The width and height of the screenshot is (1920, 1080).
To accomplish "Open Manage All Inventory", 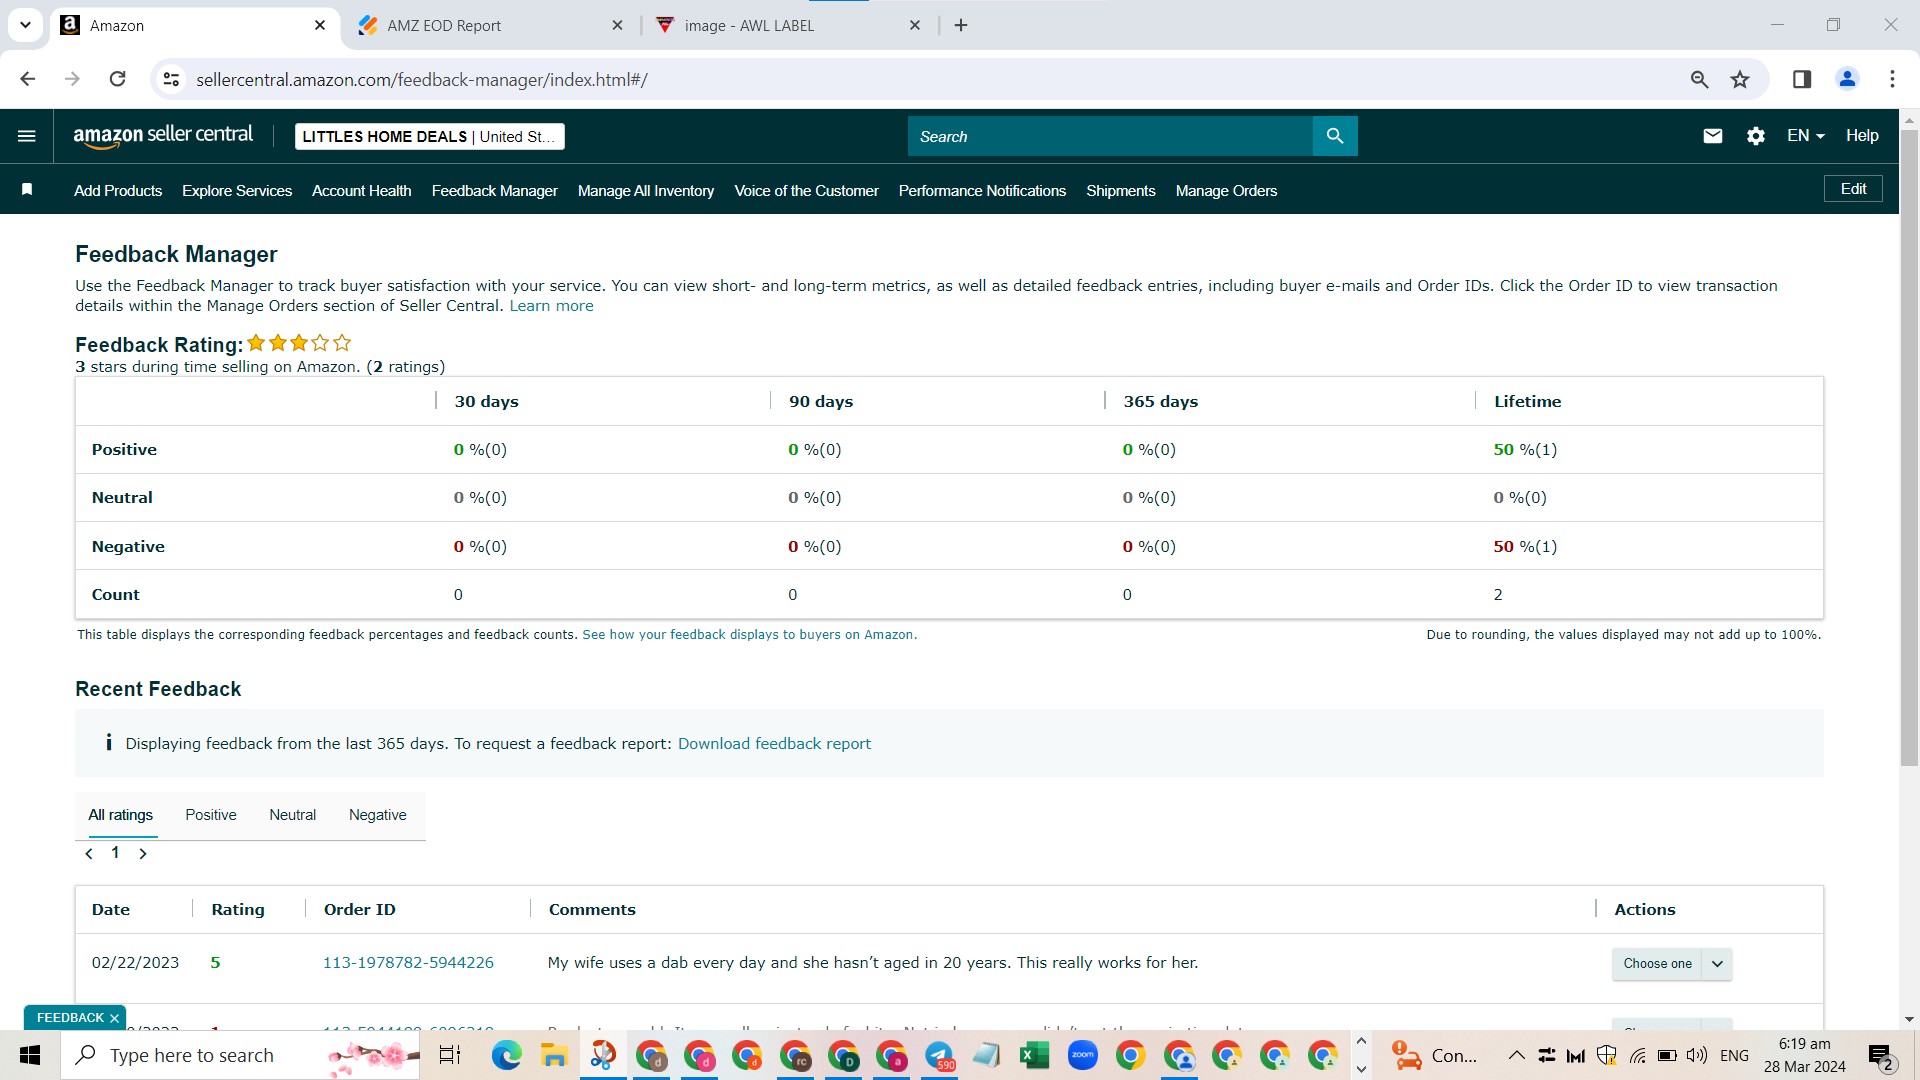I will (646, 191).
